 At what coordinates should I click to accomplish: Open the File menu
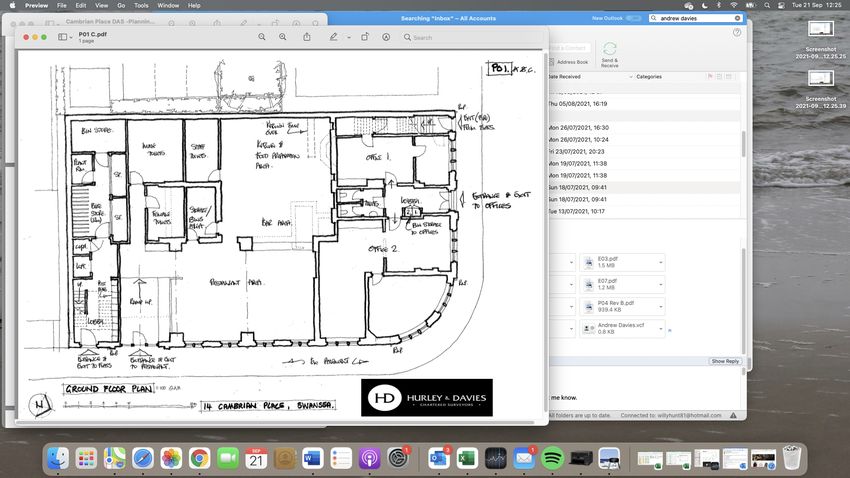tap(62, 5)
